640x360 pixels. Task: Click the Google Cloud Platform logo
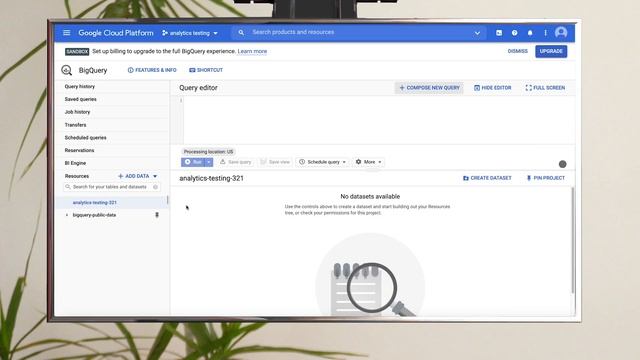[x=116, y=33]
